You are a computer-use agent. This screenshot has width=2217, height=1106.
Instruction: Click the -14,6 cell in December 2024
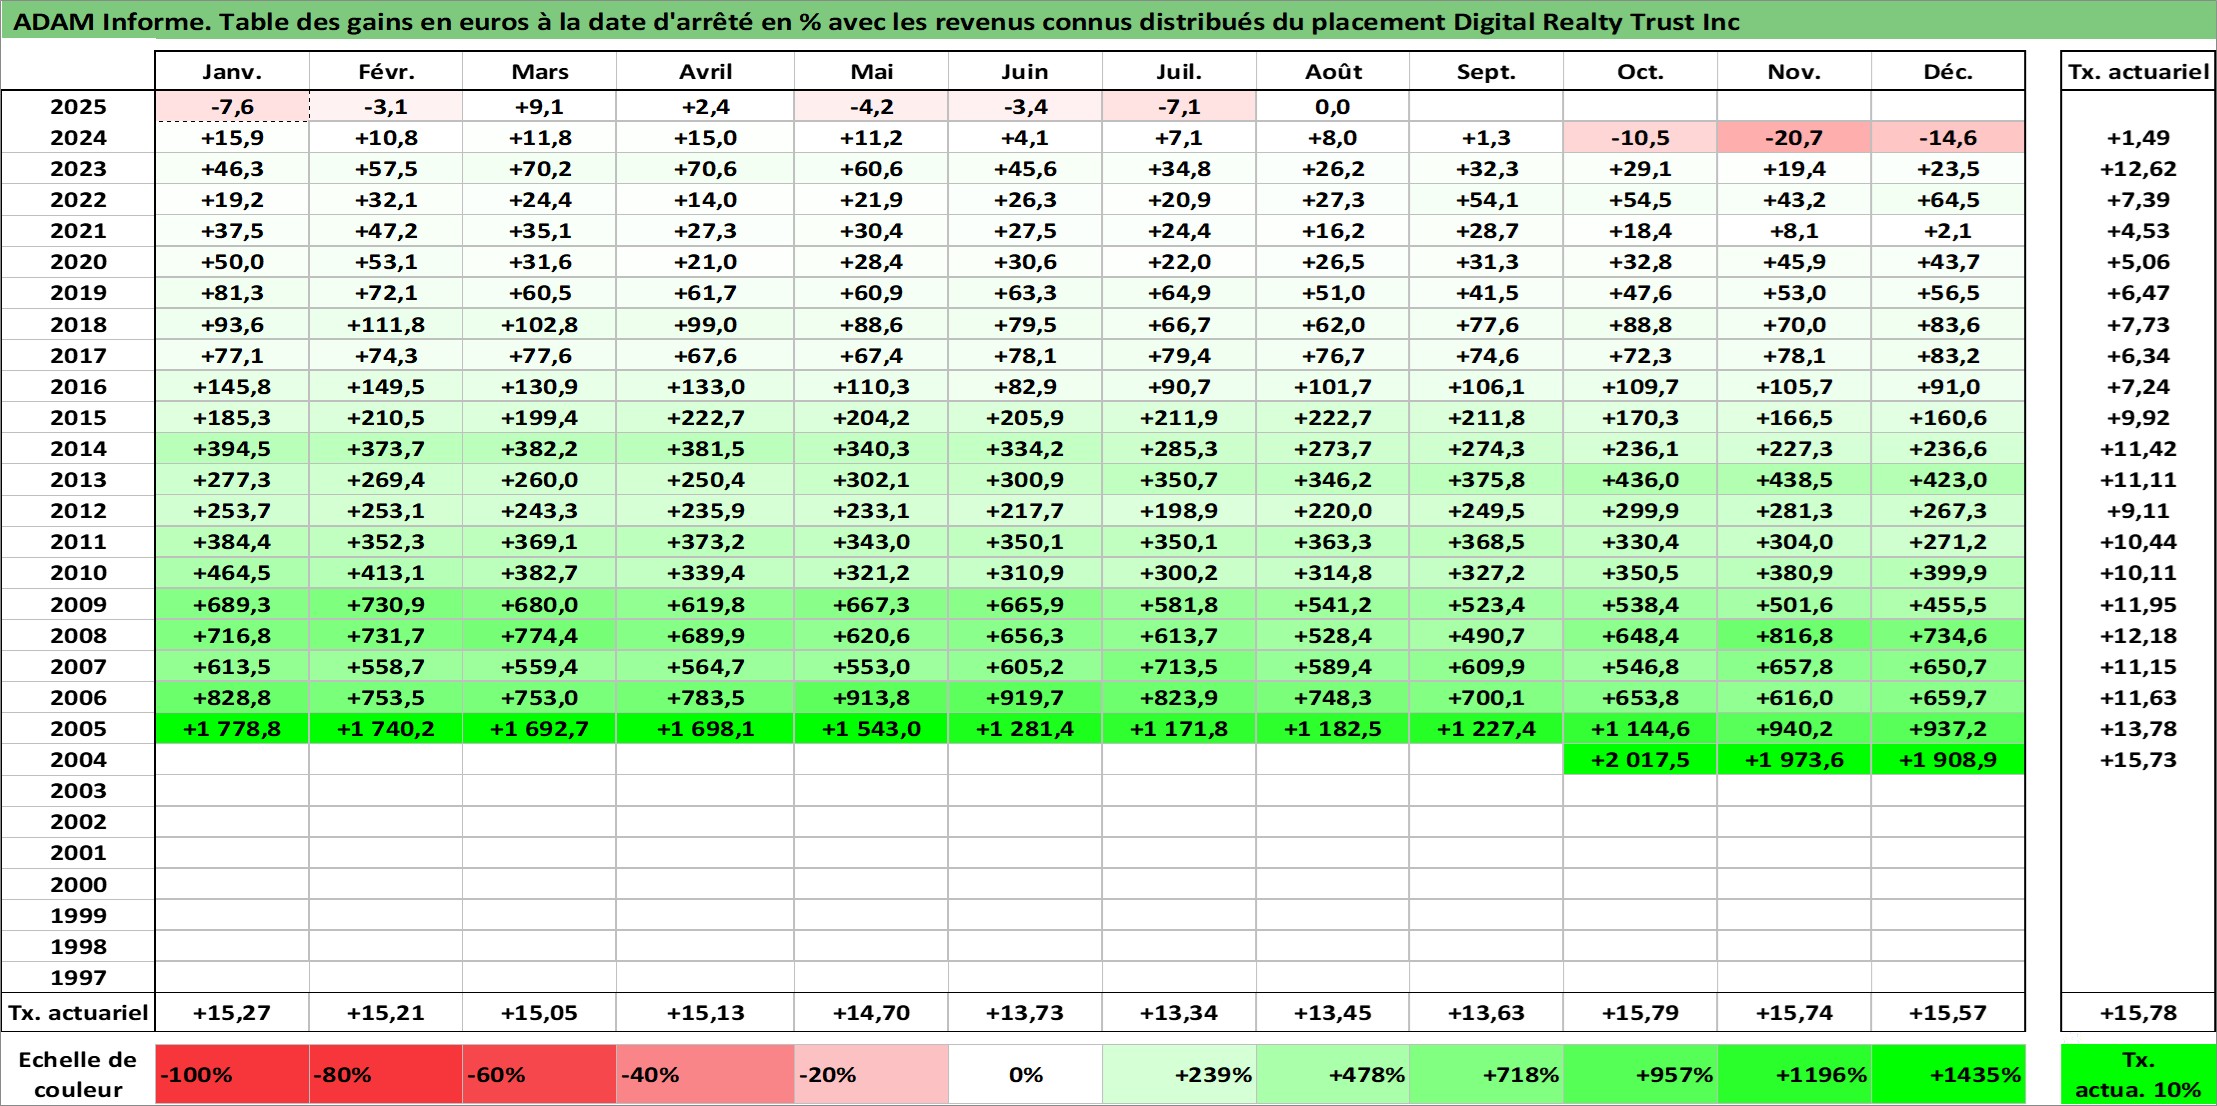(x=1948, y=137)
